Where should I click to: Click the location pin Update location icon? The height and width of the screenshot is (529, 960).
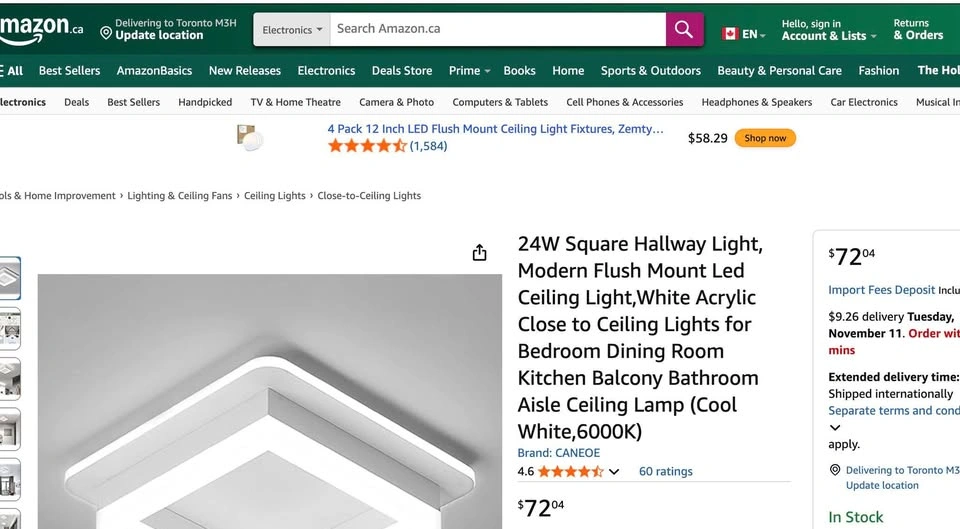tap(105, 33)
